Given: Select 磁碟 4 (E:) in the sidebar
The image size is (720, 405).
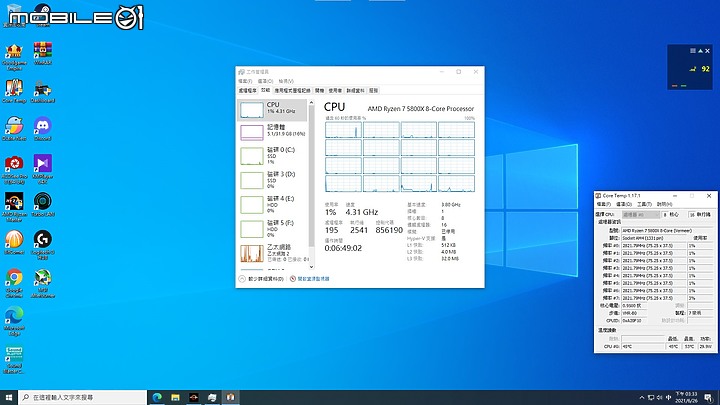Looking at the screenshot, I should [x=272, y=204].
